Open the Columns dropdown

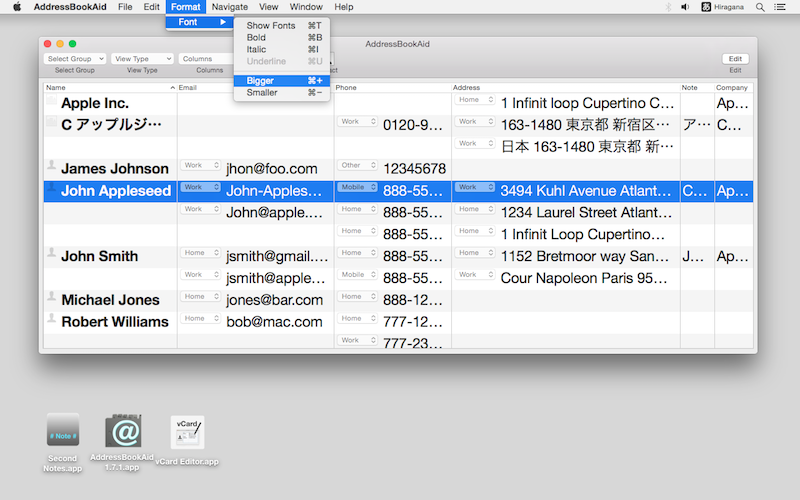click(206, 59)
